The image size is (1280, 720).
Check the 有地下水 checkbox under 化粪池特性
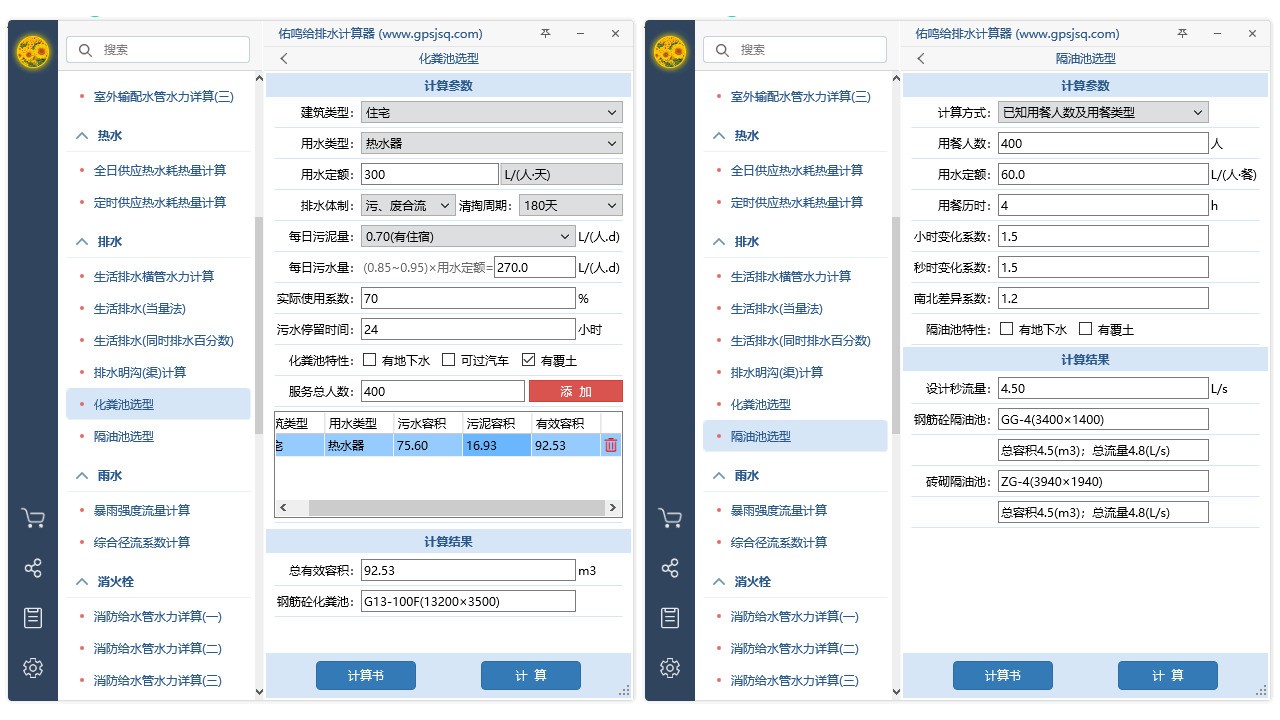(369, 360)
